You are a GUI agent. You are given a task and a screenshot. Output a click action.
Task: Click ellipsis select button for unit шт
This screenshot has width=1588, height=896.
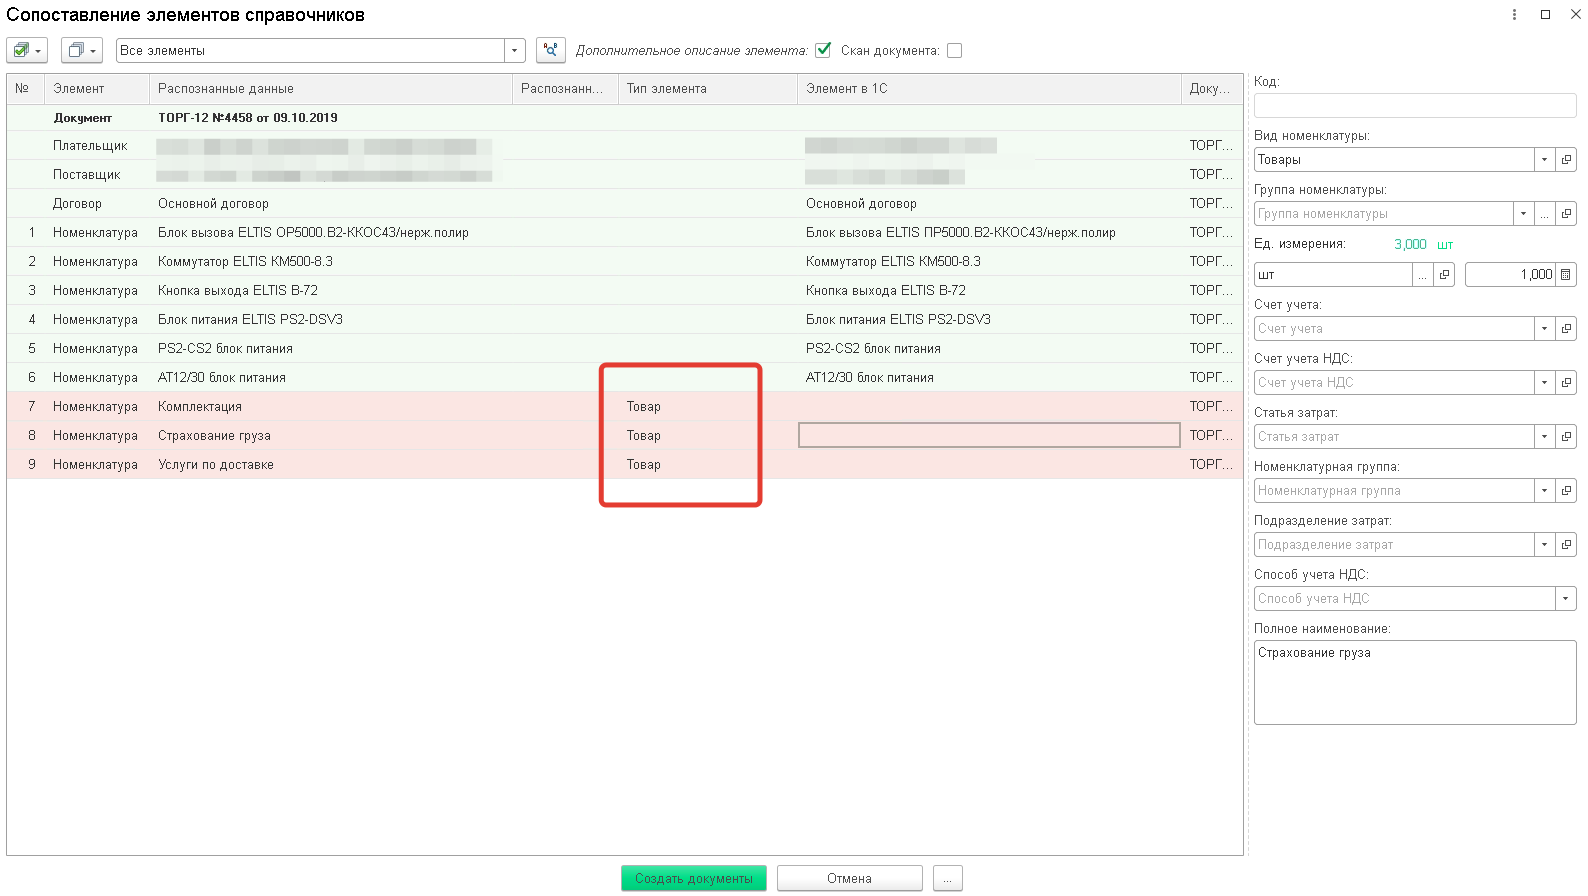pyautogui.click(x=1422, y=275)
